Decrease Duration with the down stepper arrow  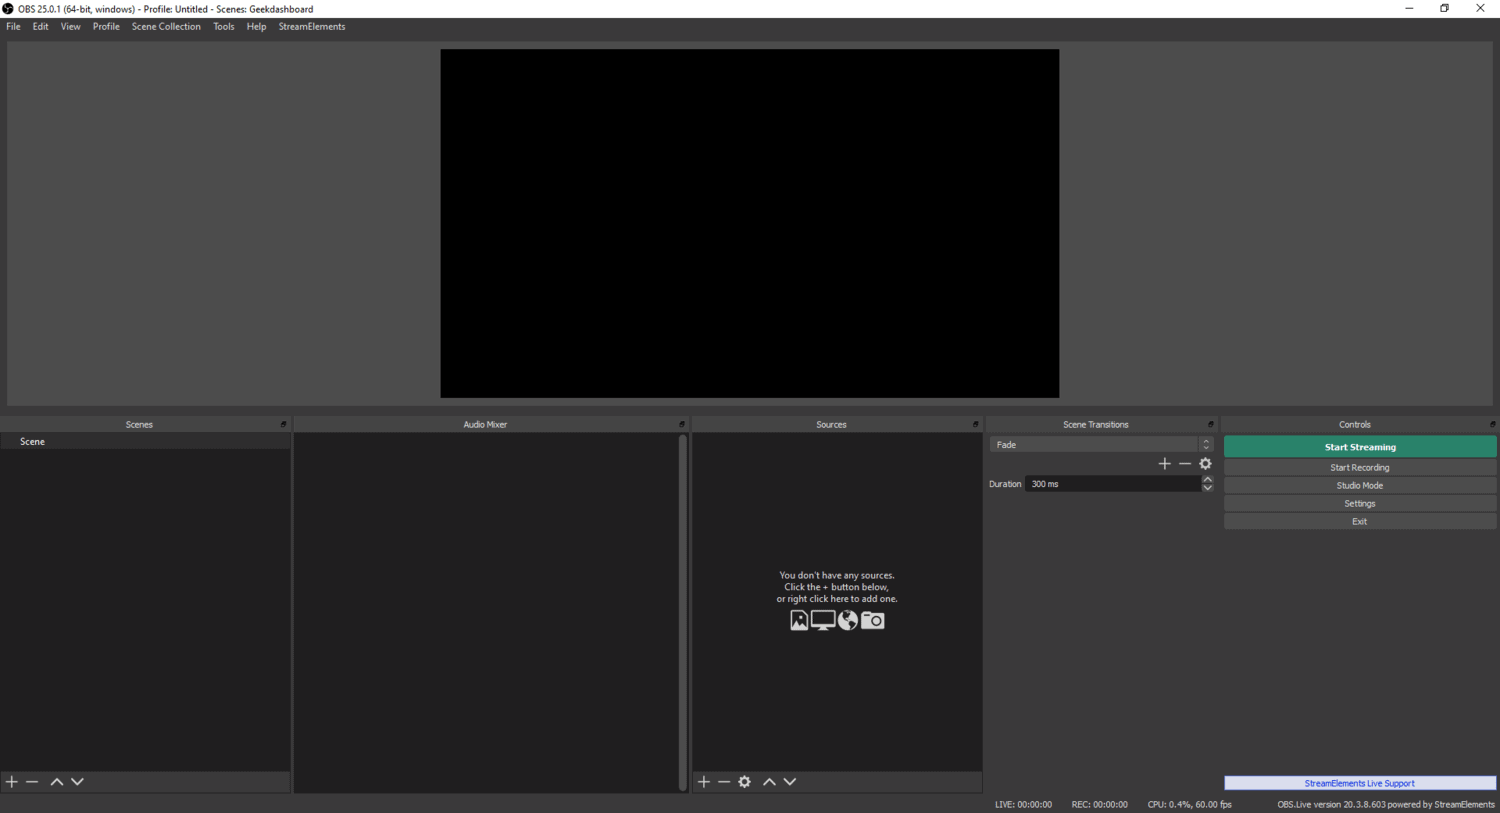(1207, 487)
